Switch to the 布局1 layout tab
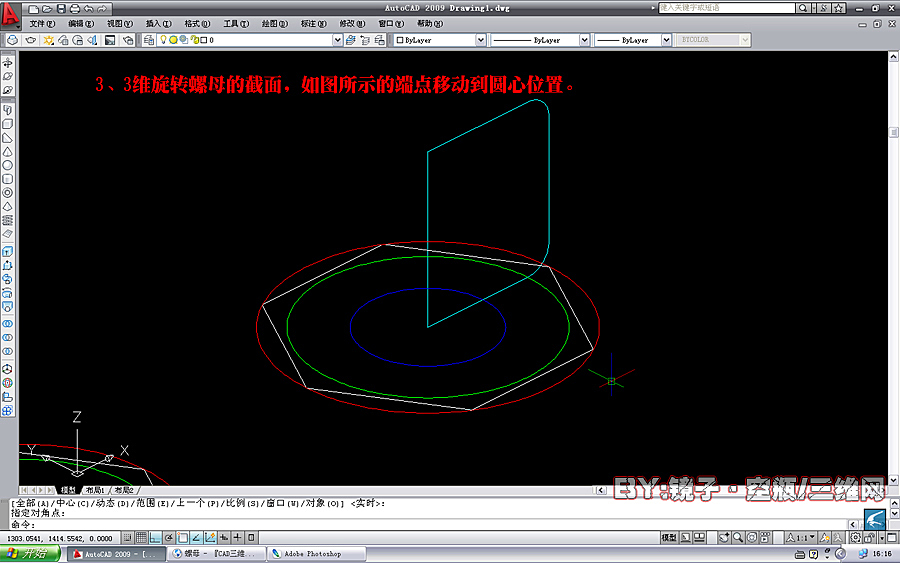Image resolution: width=900 pixels, height=563 pixels. click(95, 490)
